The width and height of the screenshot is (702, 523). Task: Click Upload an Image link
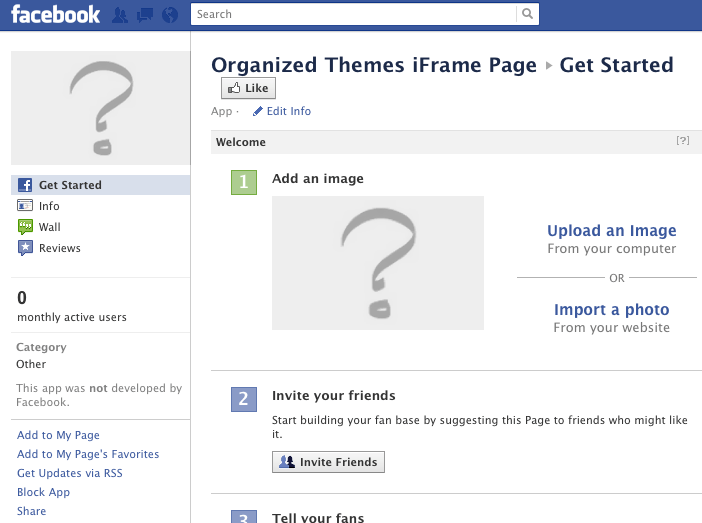coord(611,231)
